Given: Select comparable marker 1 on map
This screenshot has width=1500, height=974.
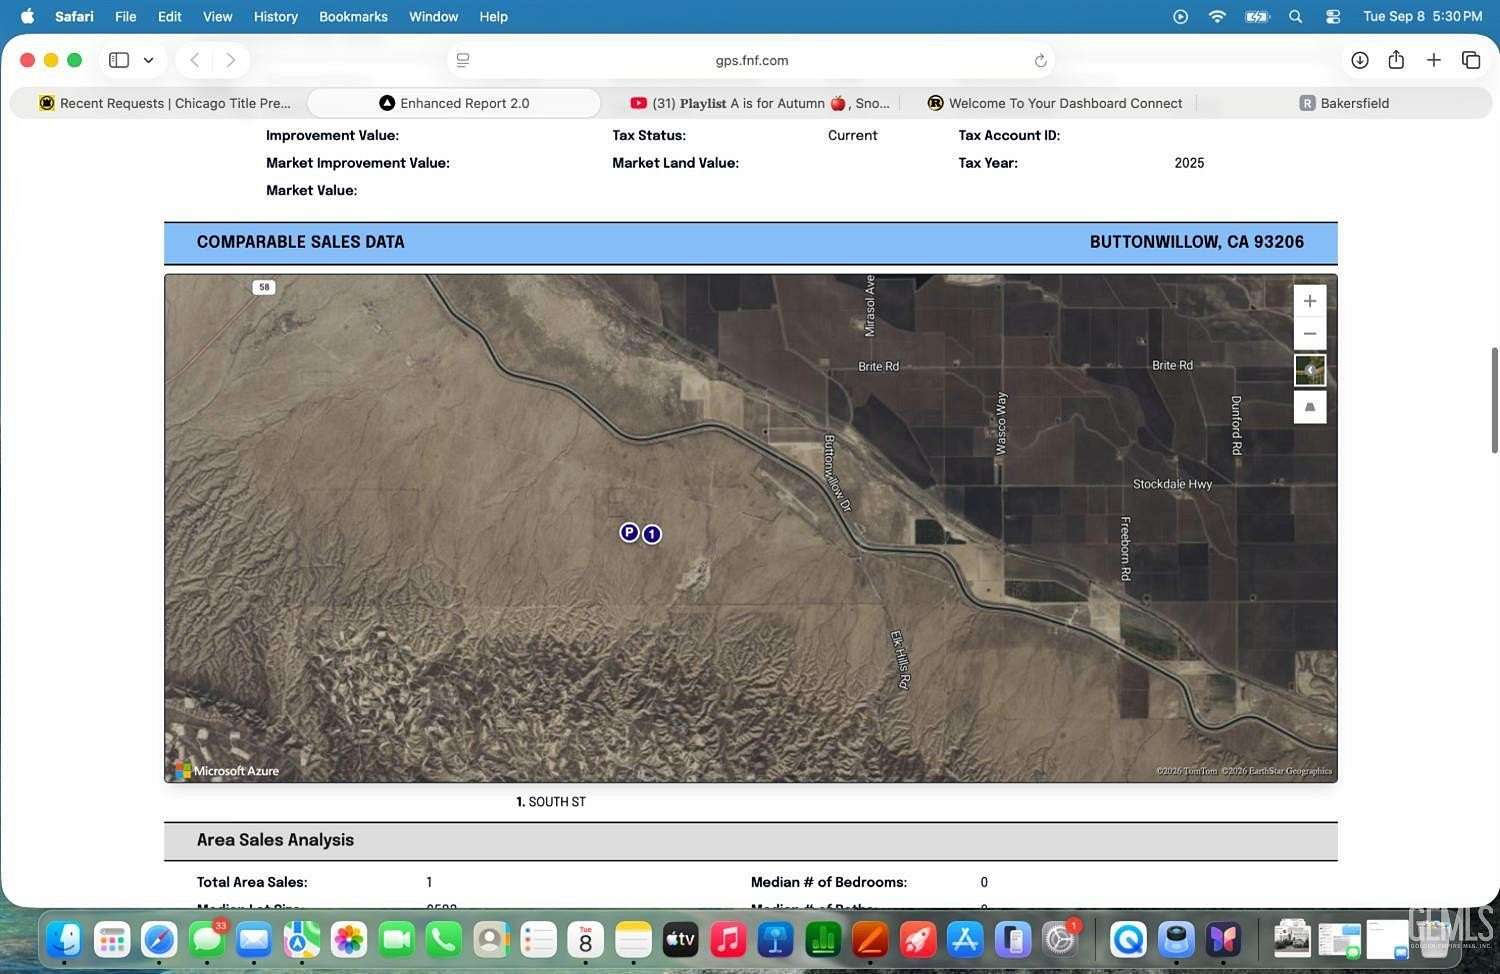Looking at the screenshot, I should [652, 534].
